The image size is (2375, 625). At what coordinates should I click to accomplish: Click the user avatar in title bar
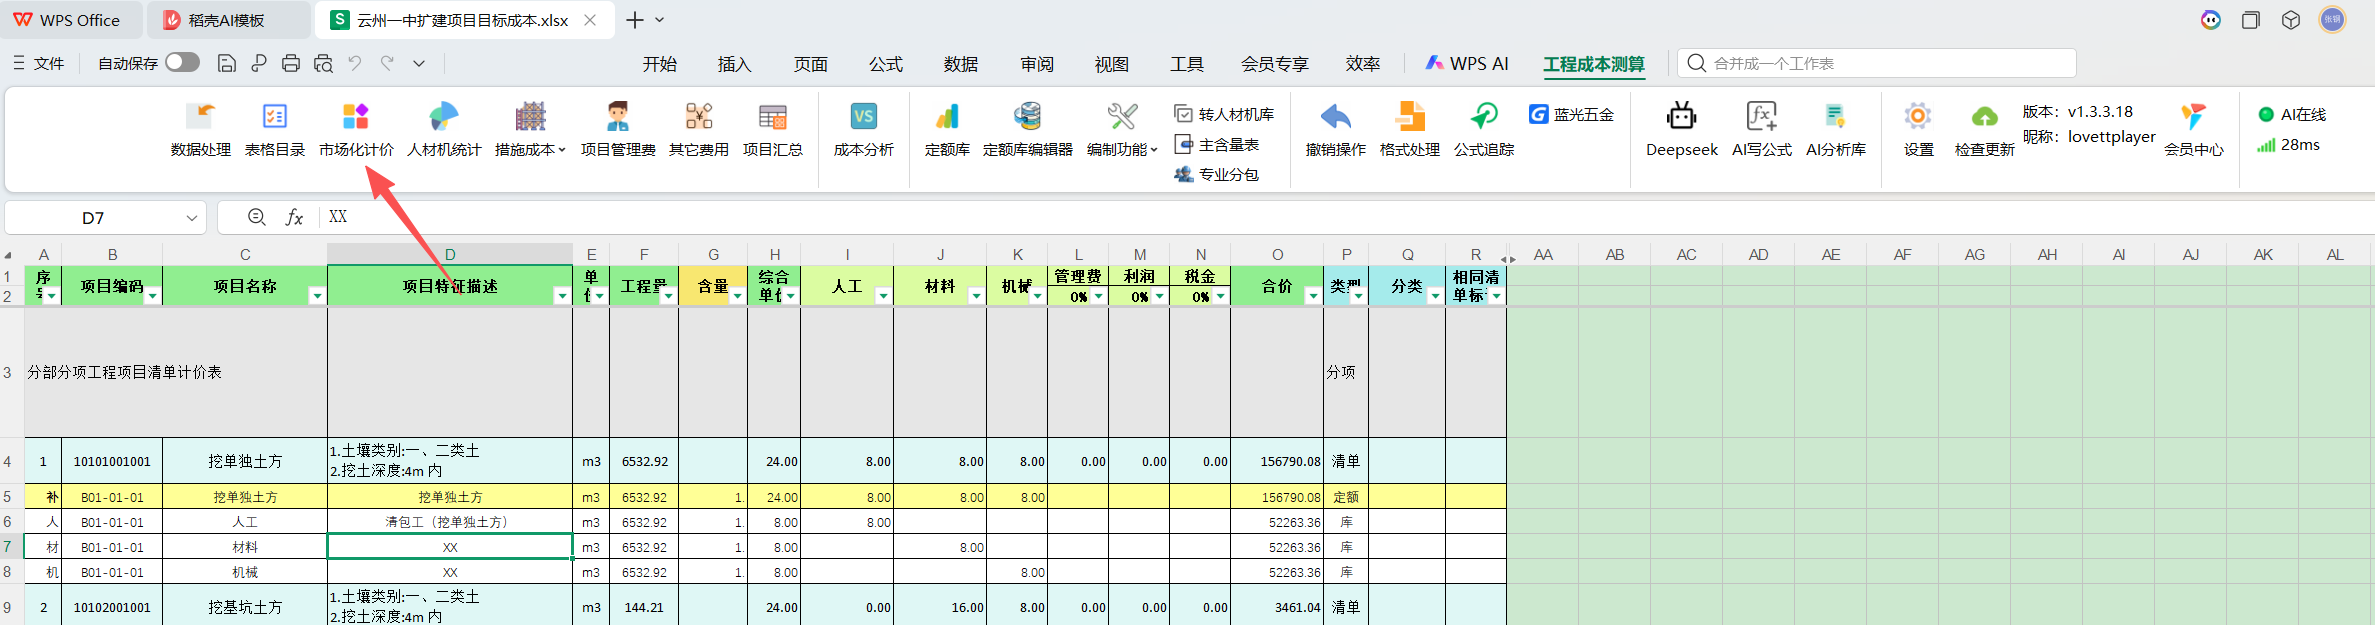point(2332,19)
